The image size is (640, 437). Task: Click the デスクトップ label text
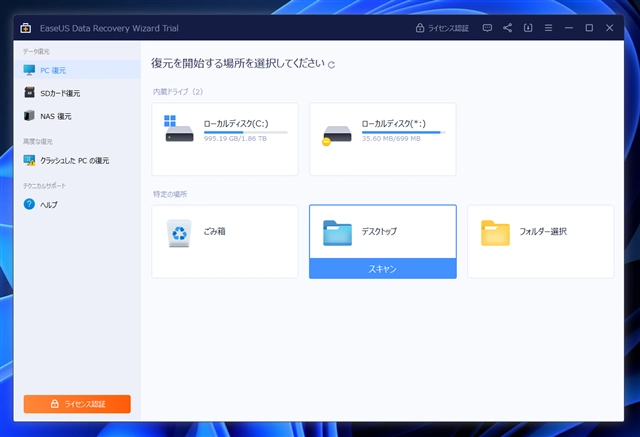[x=379, y=231]
